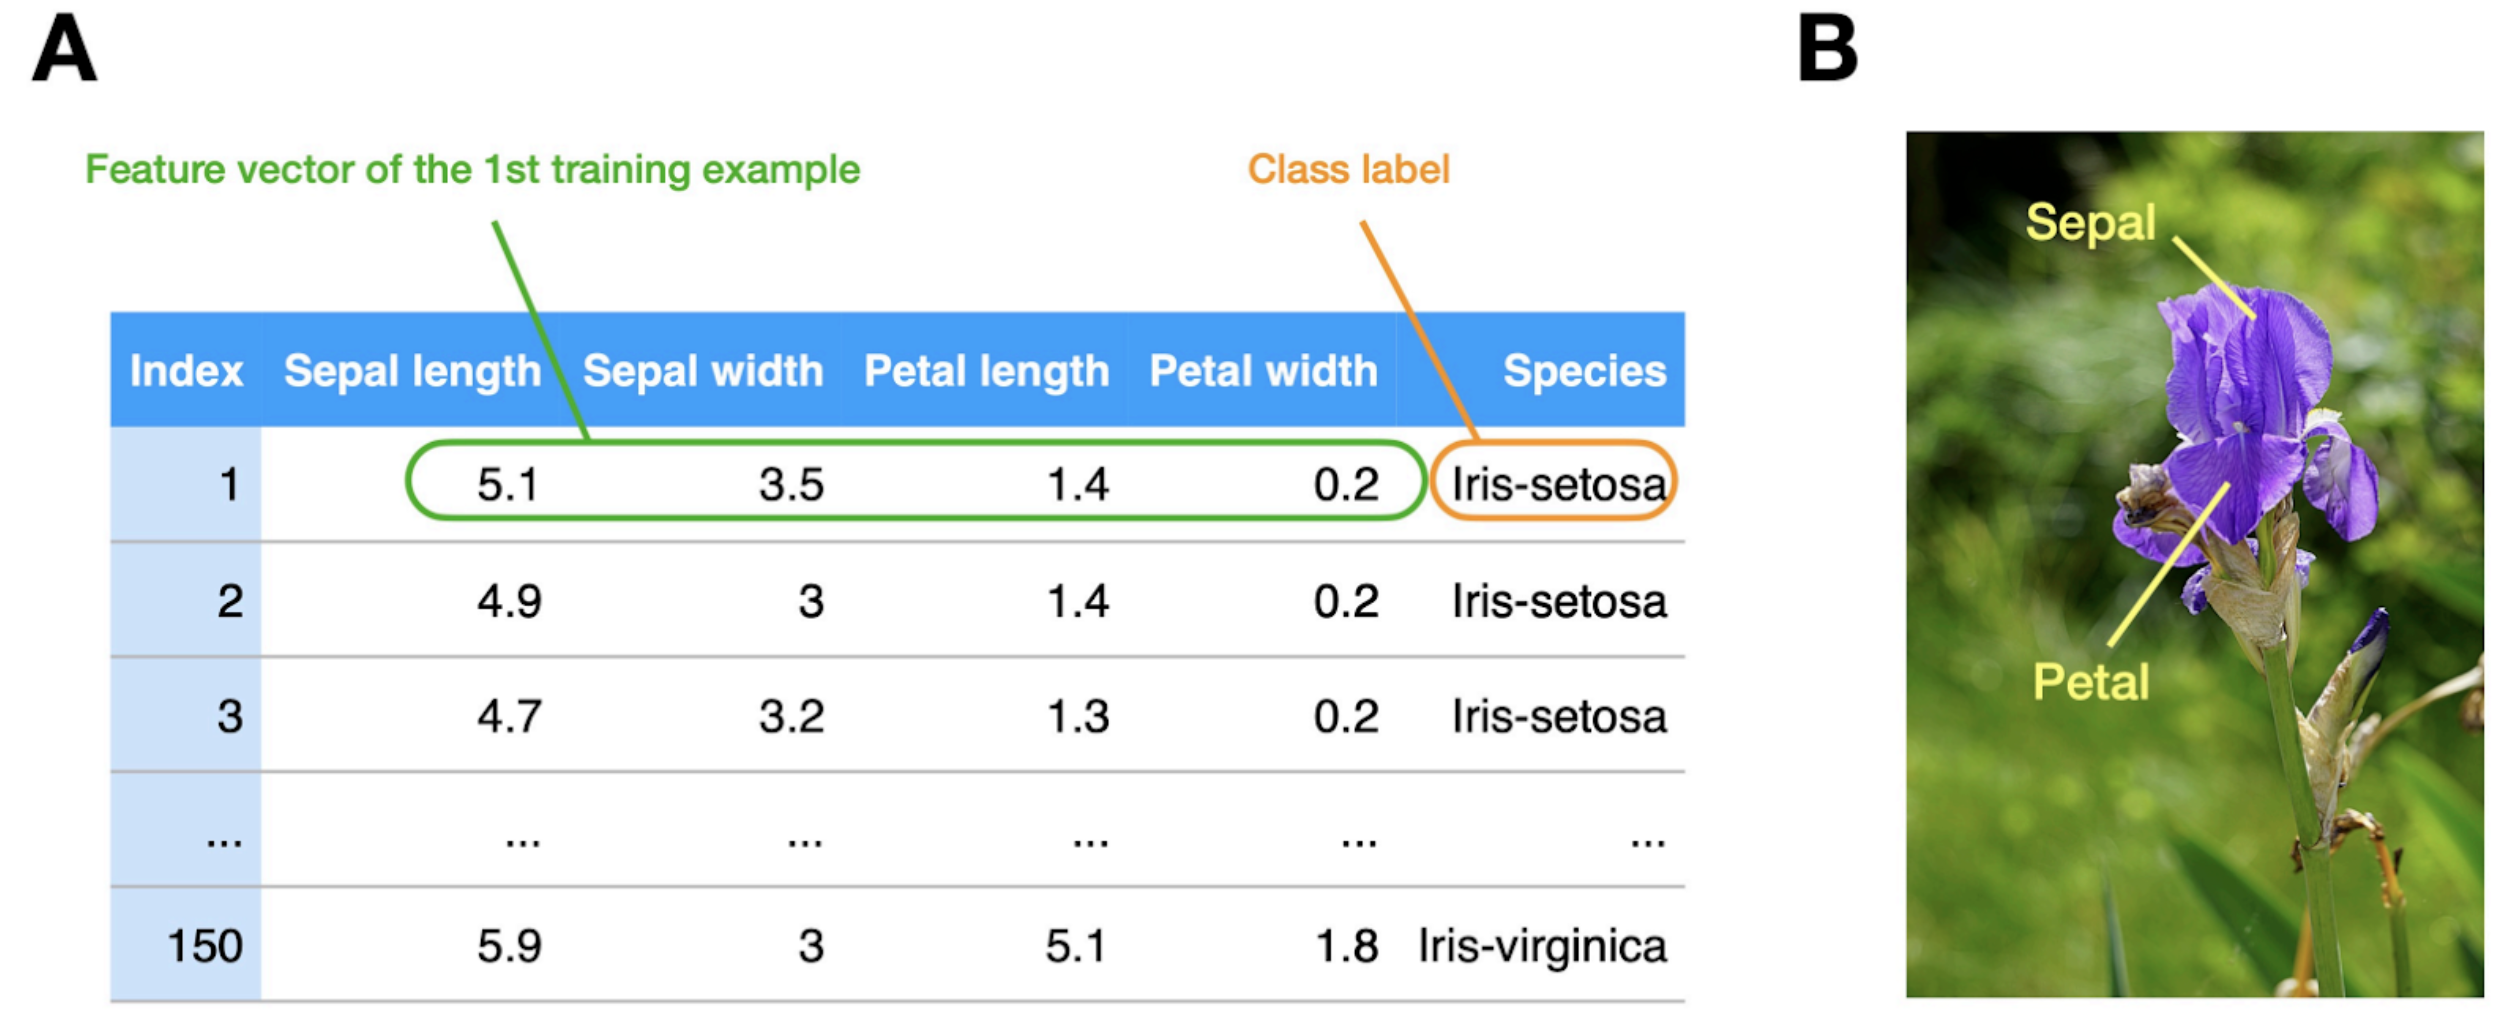Click the Petal length column header

pyautogui.click(x=986, y=371)
